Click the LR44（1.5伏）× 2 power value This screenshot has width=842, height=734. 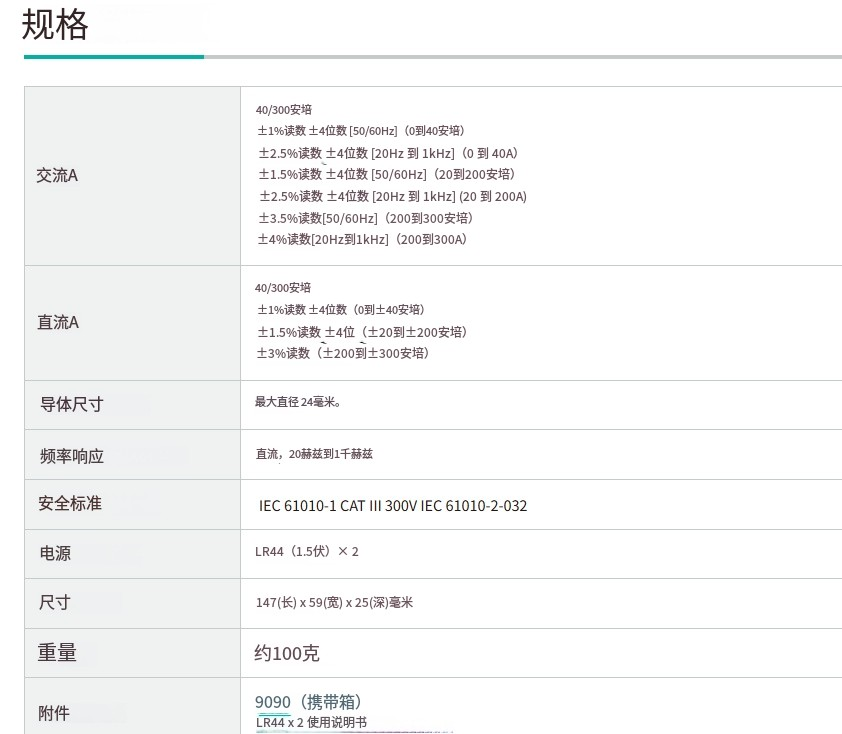click(306, 551)
